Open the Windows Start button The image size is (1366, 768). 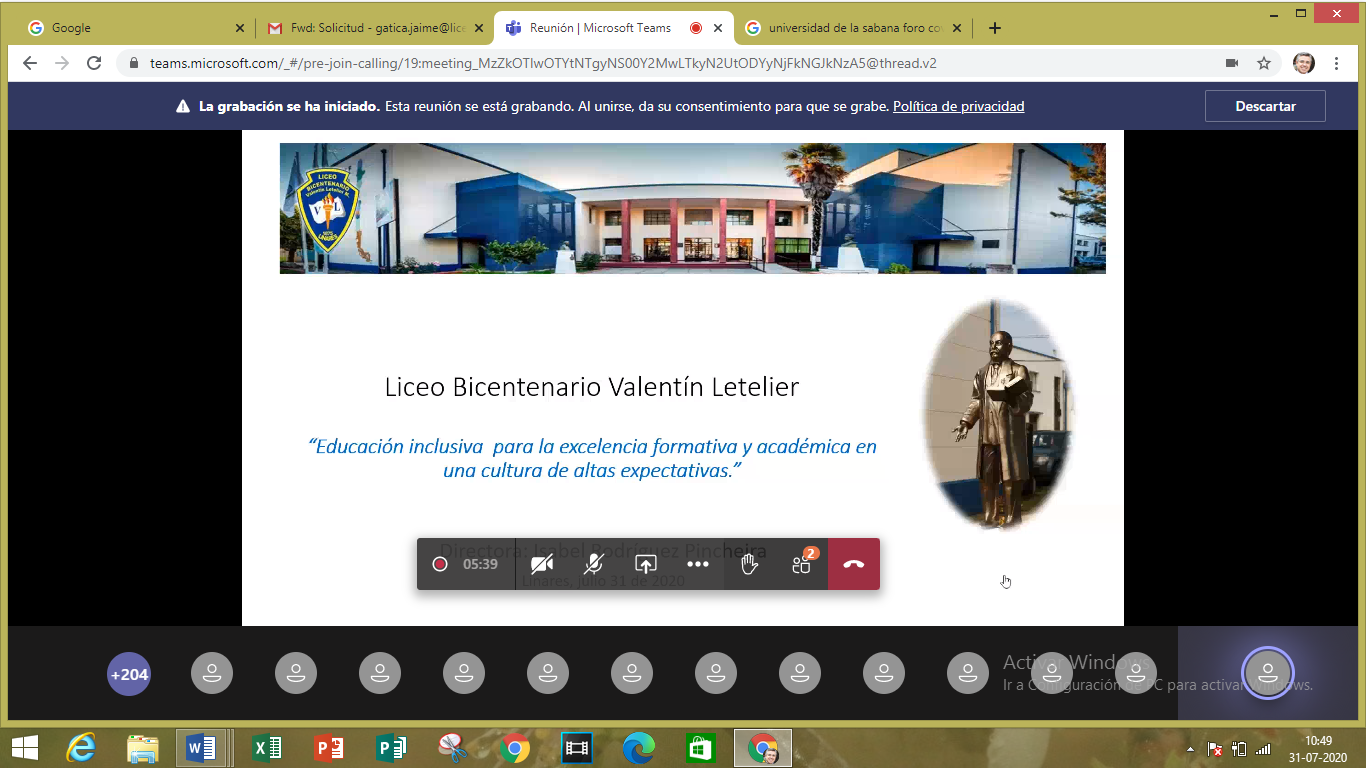click(x=25, y=747)
